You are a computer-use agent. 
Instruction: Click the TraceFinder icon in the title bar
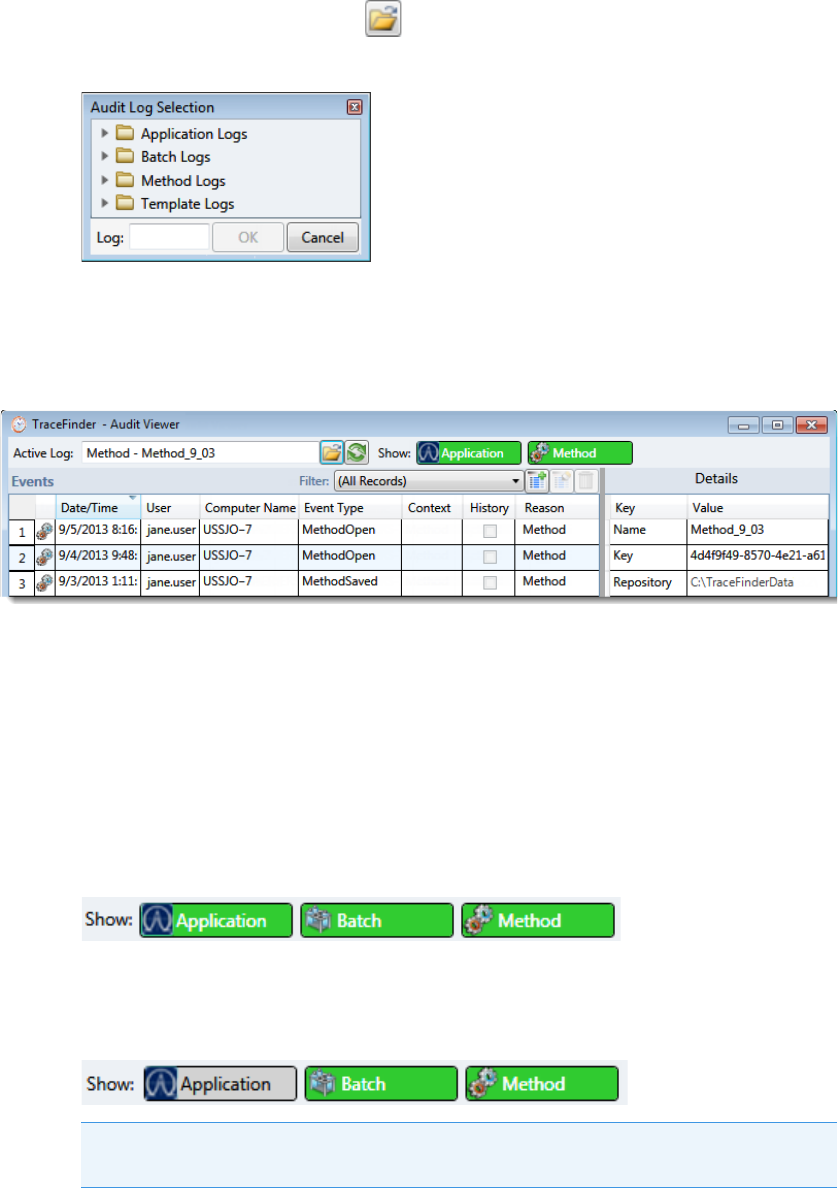[x=19, y=425]
